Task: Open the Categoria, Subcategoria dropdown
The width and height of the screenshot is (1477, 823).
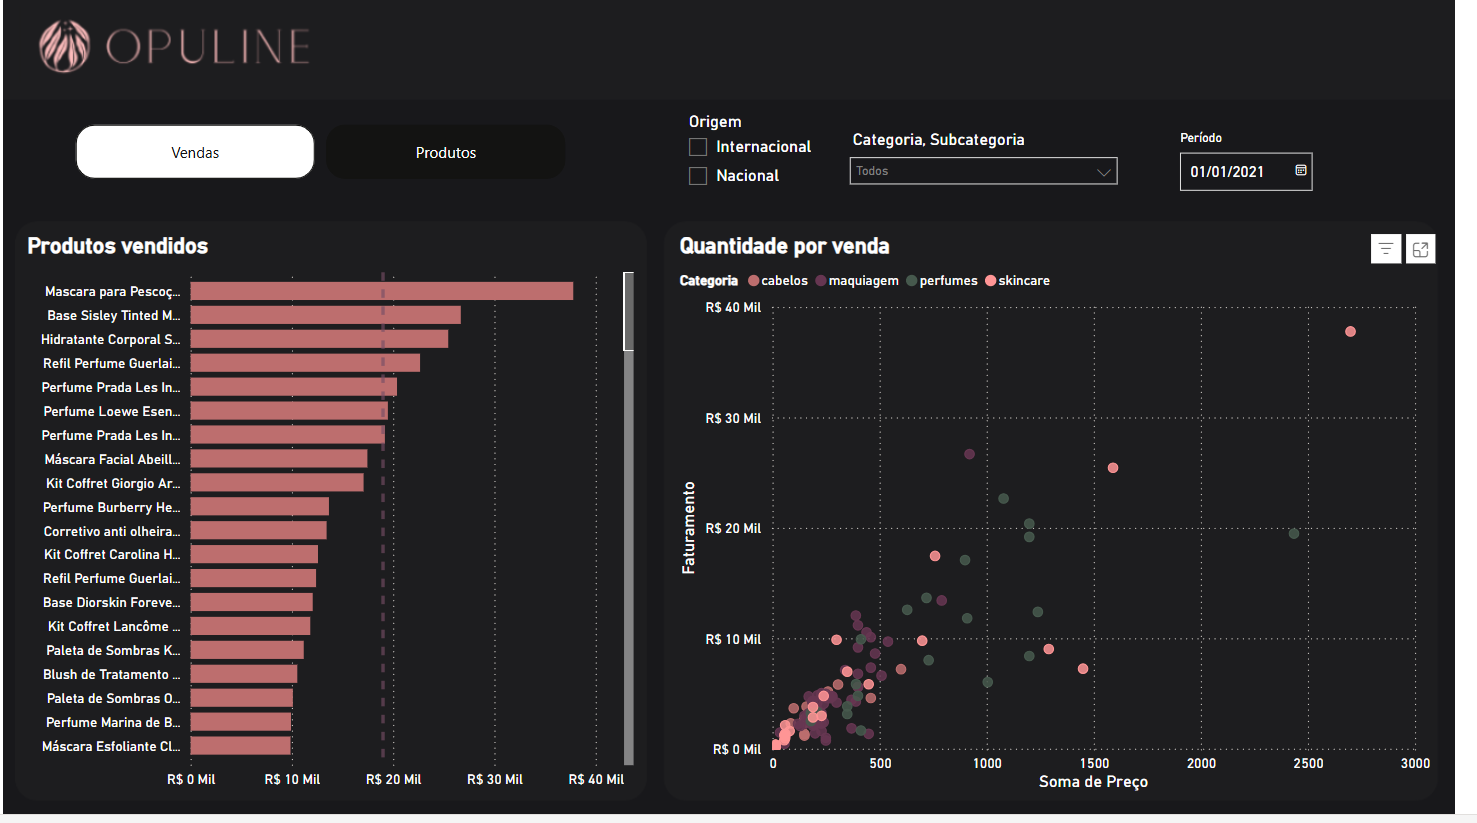Action: pos(983,171)
